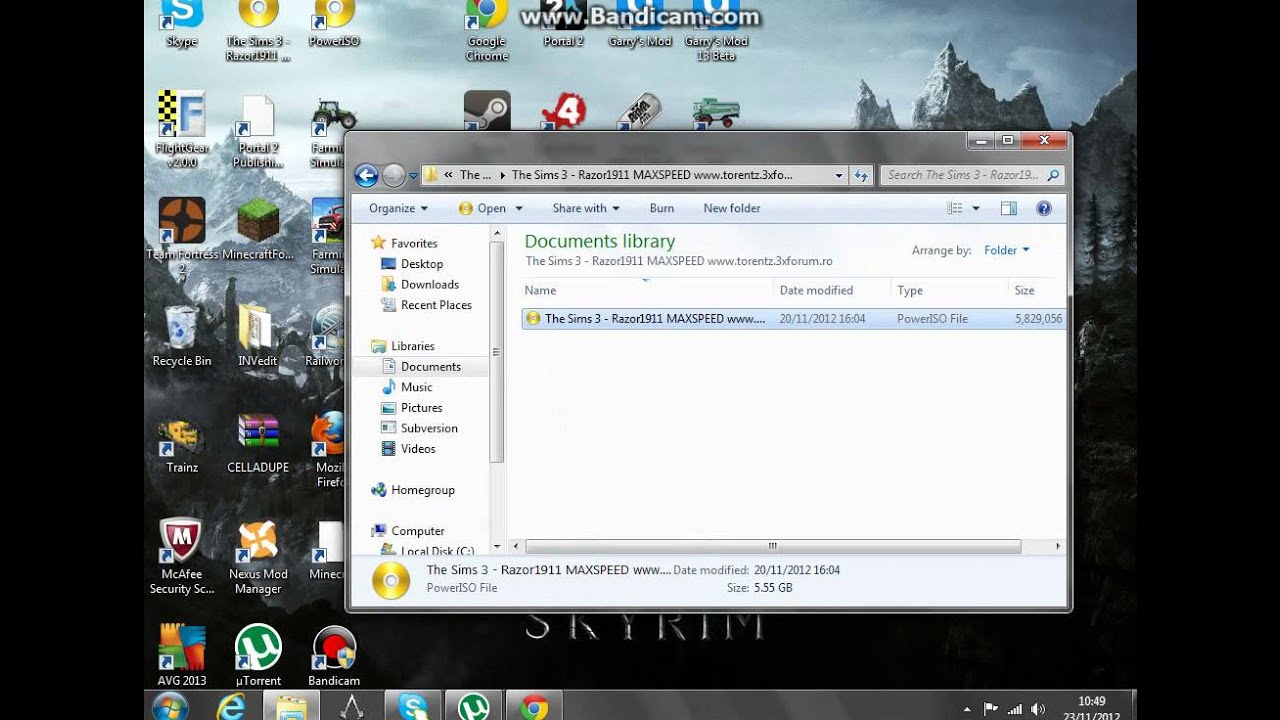Sort by Date modified column header
Viewport: 1280px width, 720px height.
click(833, 290)
